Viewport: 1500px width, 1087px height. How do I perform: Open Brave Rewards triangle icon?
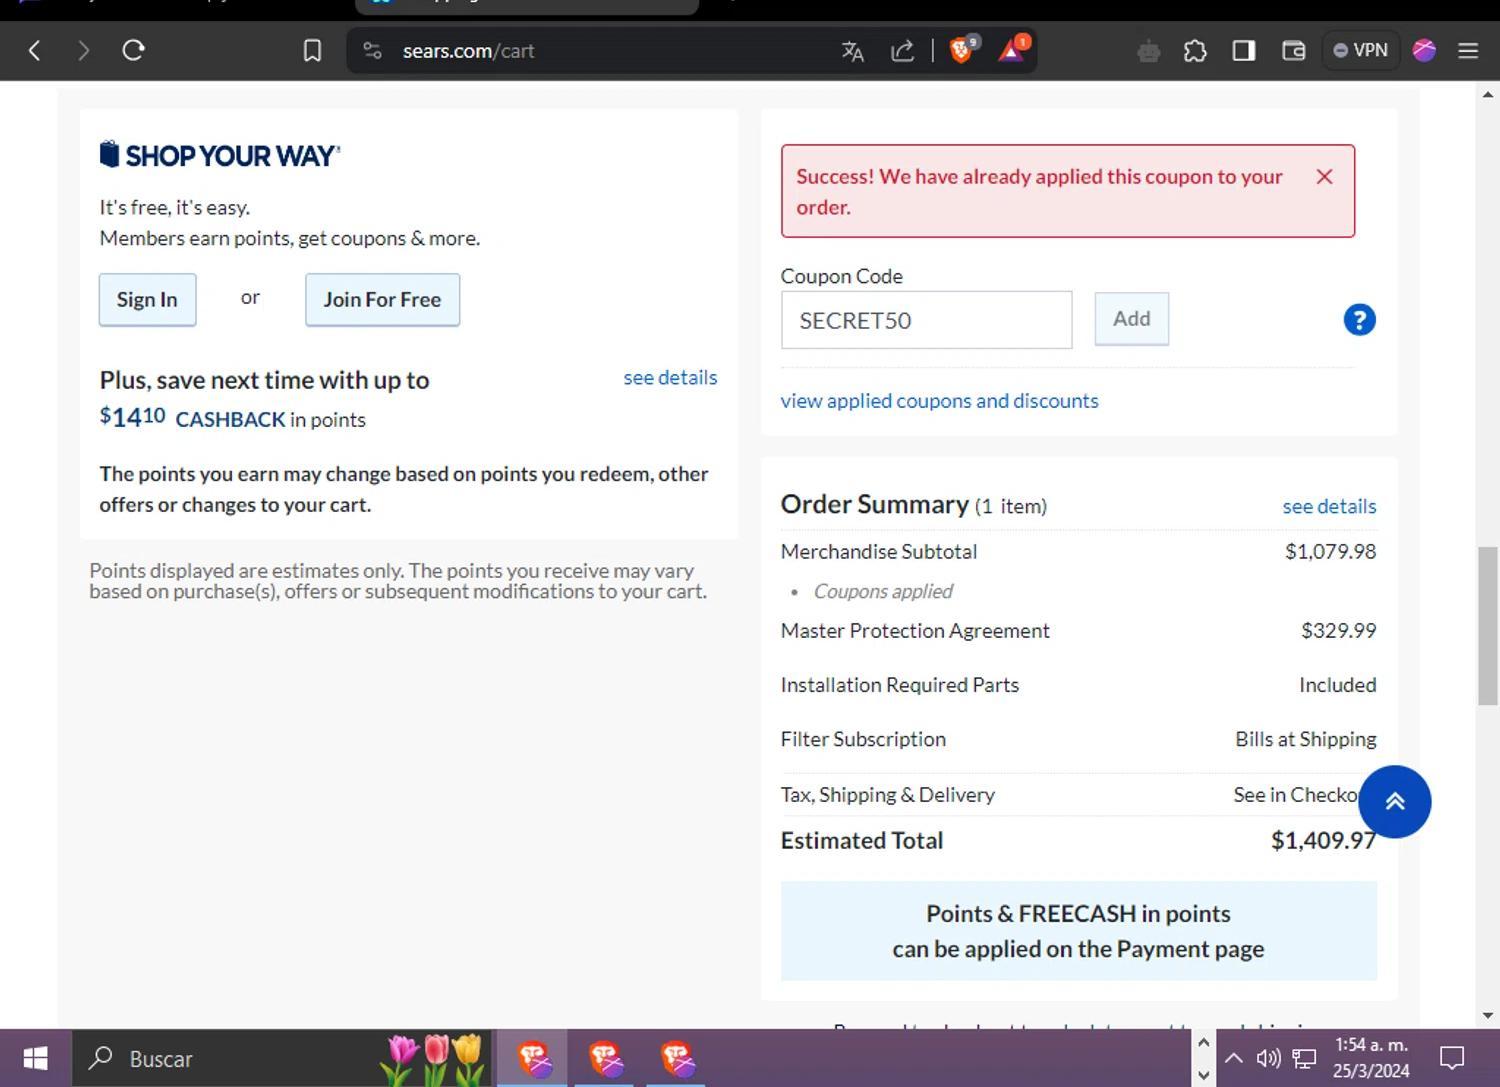click(1012, 49)
